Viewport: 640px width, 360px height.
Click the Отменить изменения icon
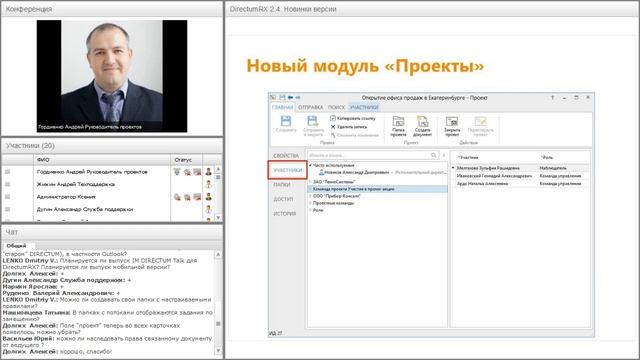tap(333, 135)
